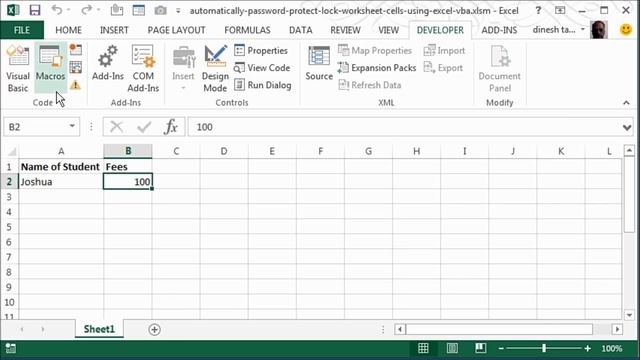Select the Fees header cell

pyautogui.click(x=128, y=167)
